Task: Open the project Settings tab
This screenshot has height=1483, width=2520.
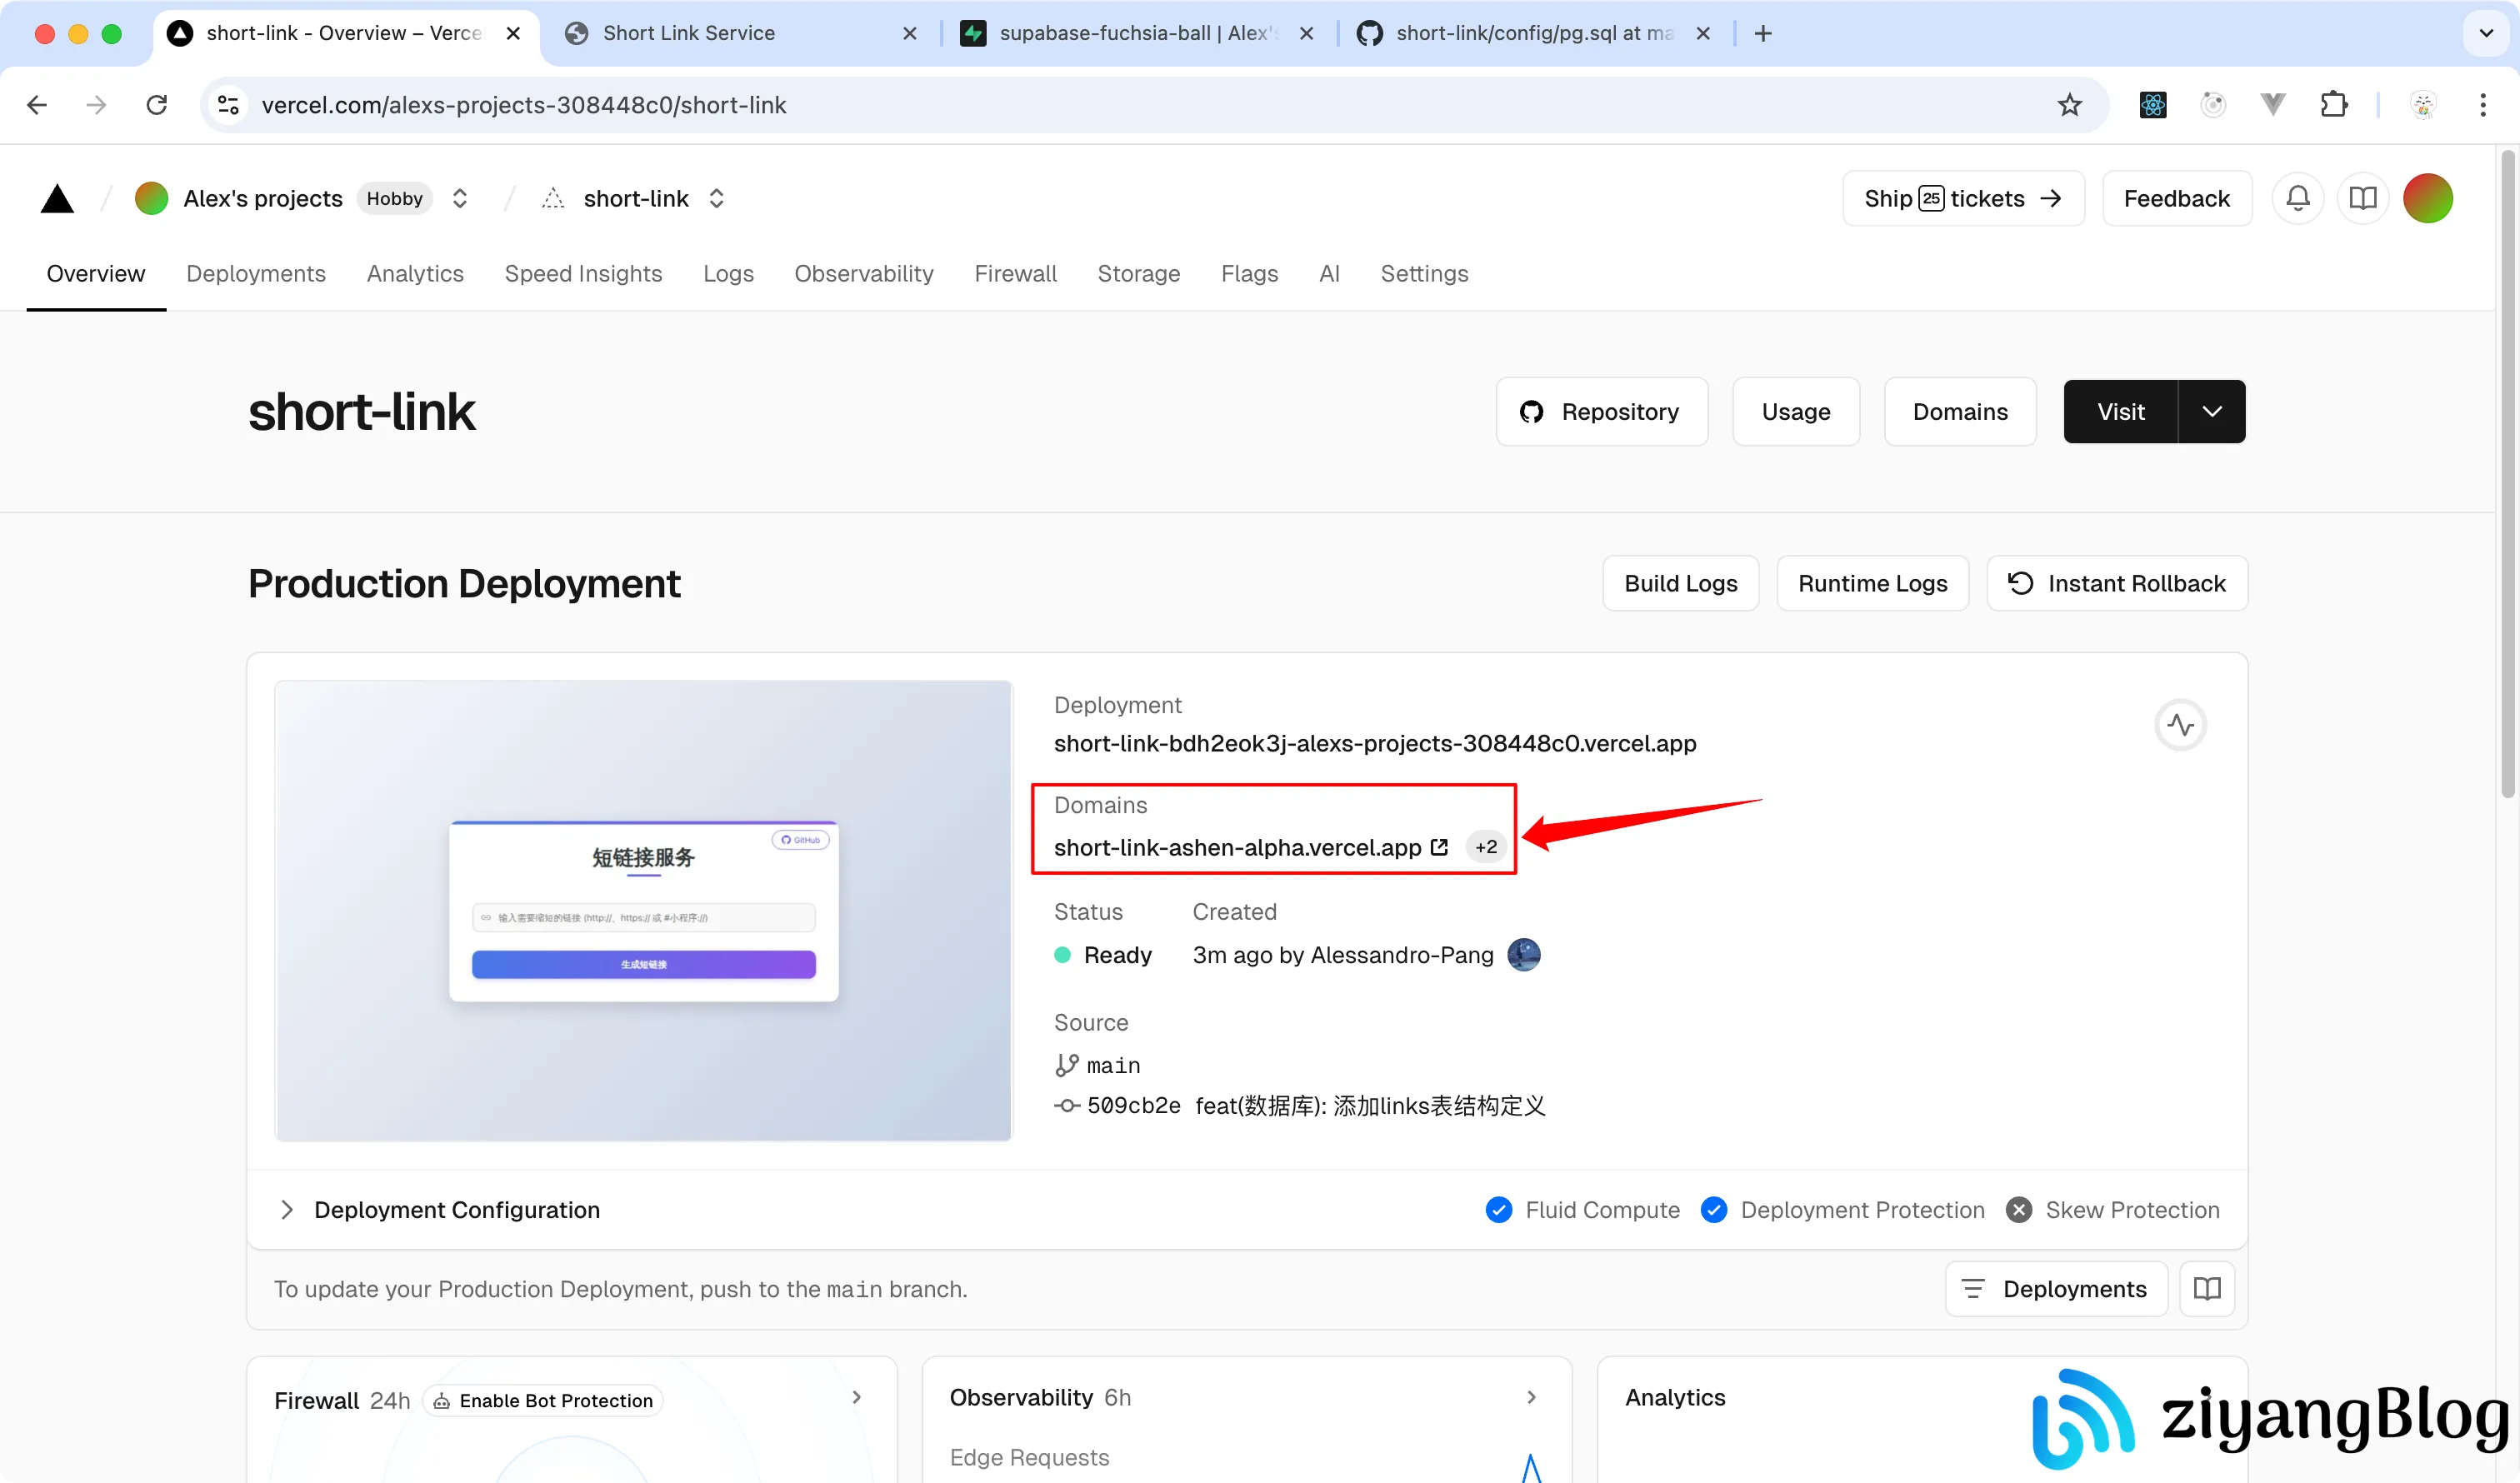Action: click(1424, 274)
